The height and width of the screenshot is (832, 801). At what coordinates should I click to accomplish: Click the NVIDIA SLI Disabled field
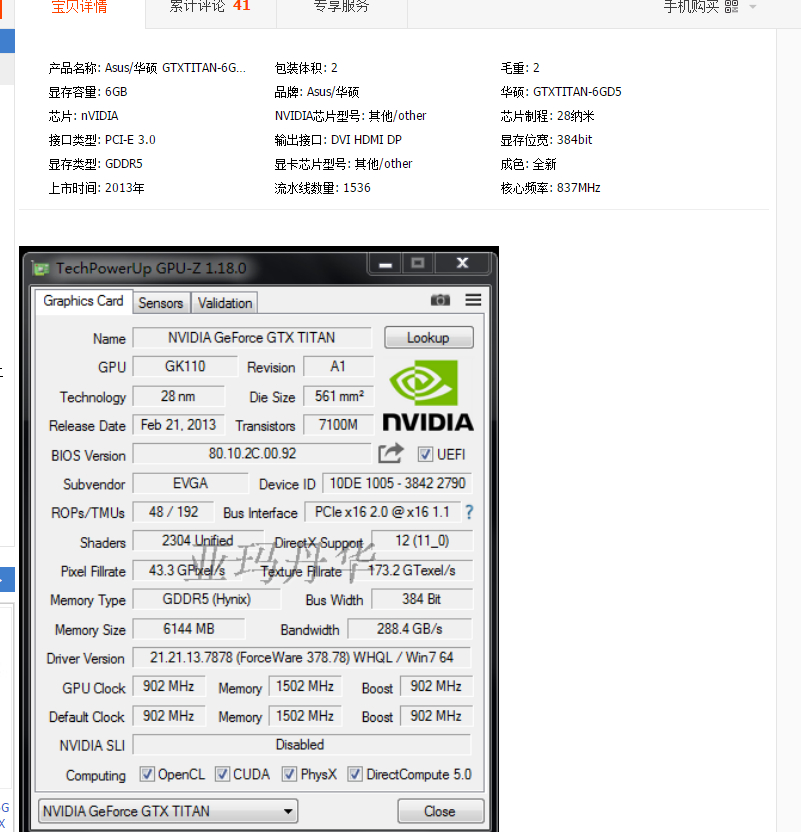tap(301, 744)
